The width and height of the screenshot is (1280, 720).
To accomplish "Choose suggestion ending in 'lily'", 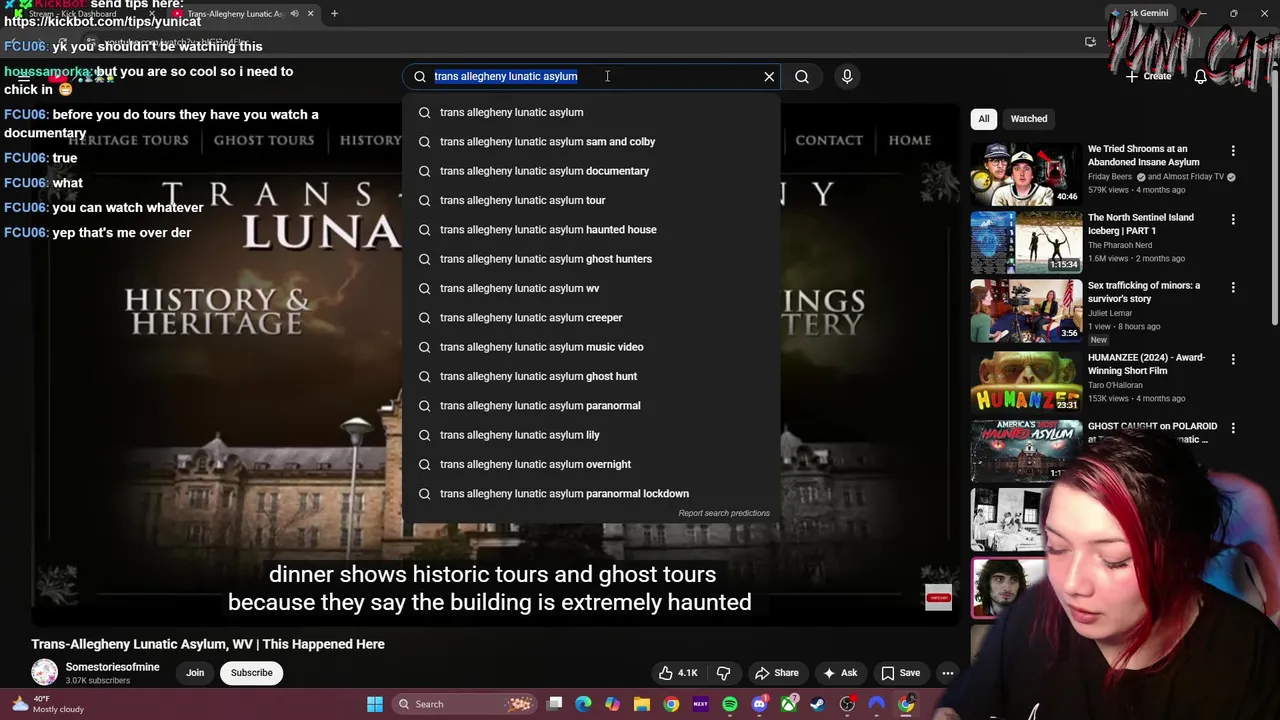I will pos(591,435).
